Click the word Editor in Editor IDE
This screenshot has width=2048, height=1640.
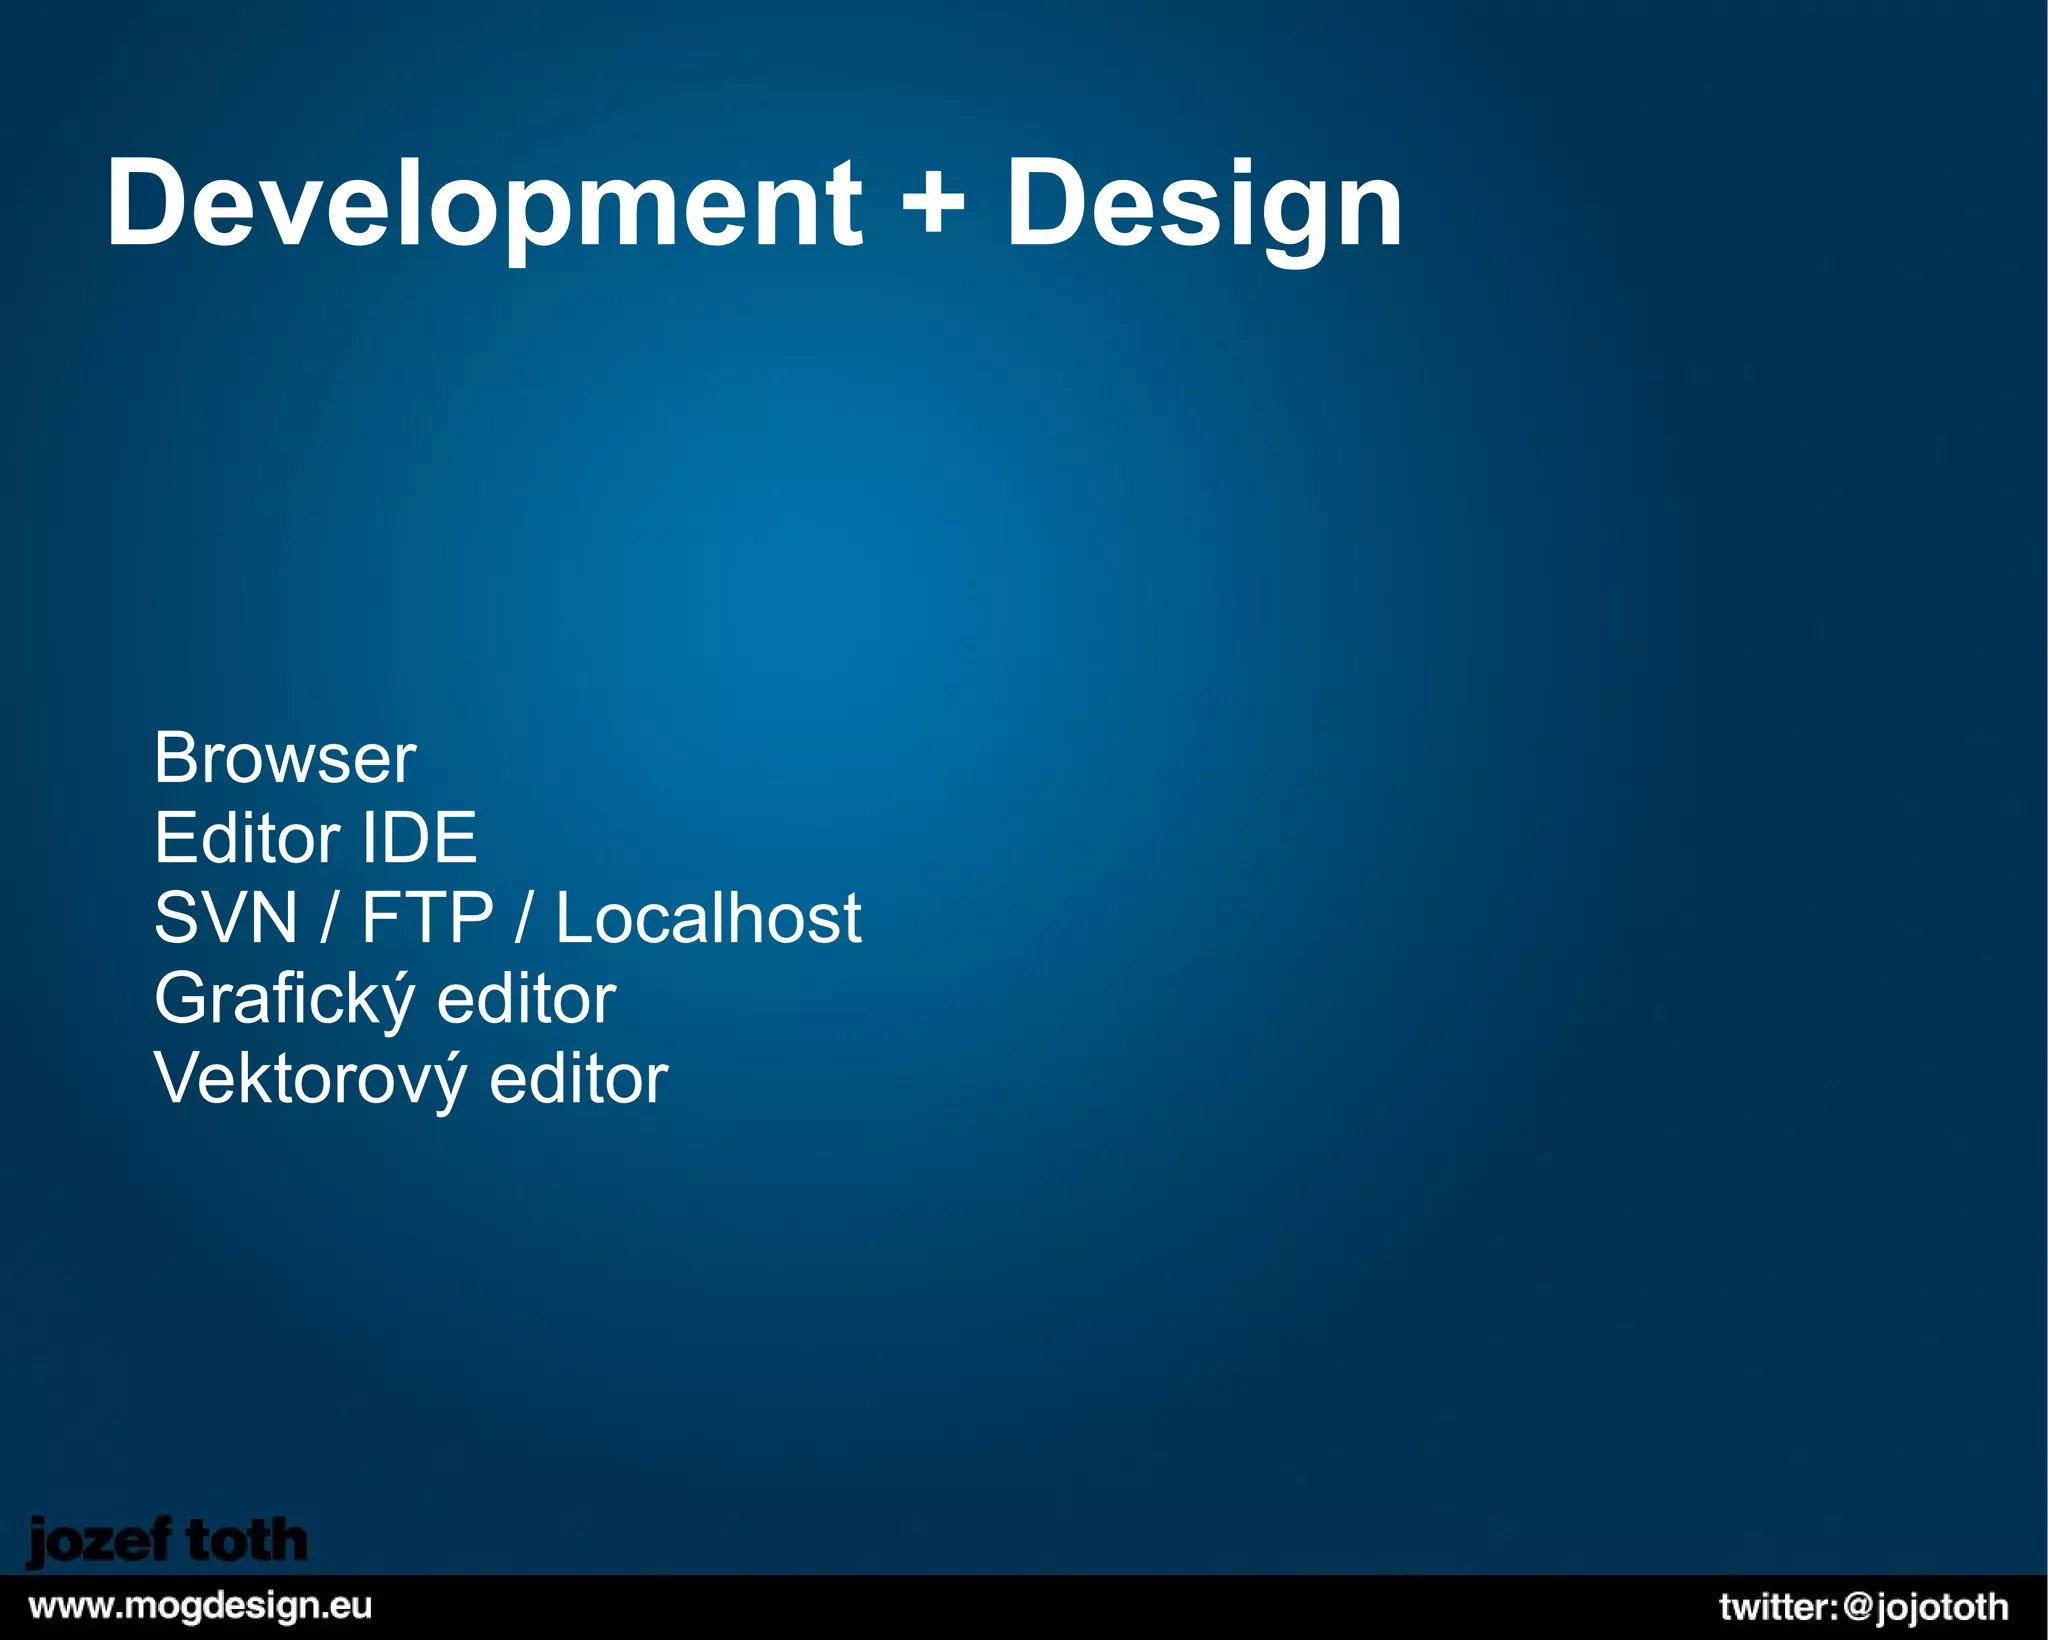tap(246, 838)
